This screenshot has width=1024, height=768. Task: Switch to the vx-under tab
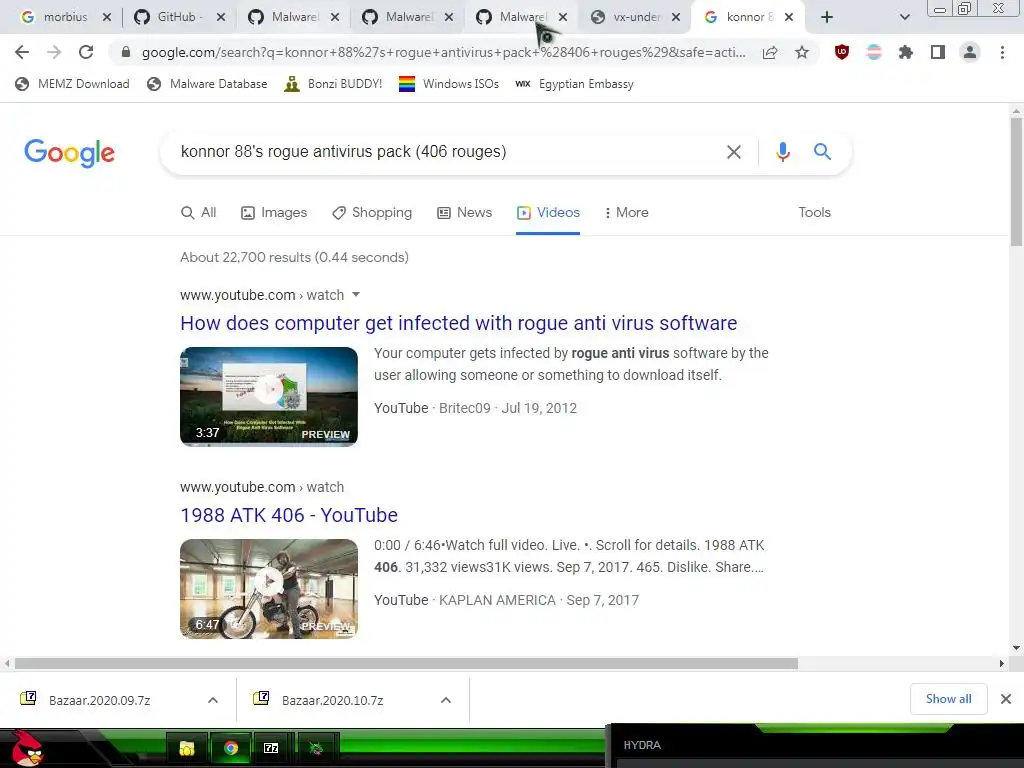(x=633, y=17)
